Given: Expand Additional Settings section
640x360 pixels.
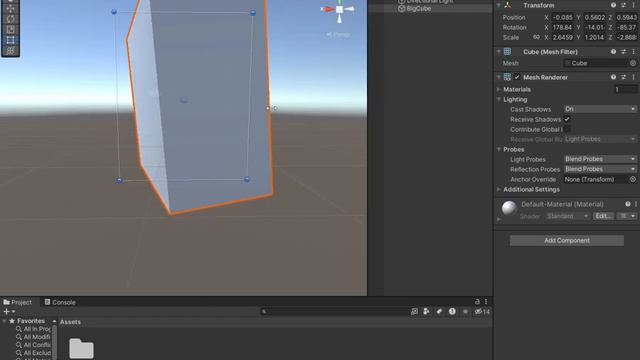Looking at the screenshot, I should [499, 189].
